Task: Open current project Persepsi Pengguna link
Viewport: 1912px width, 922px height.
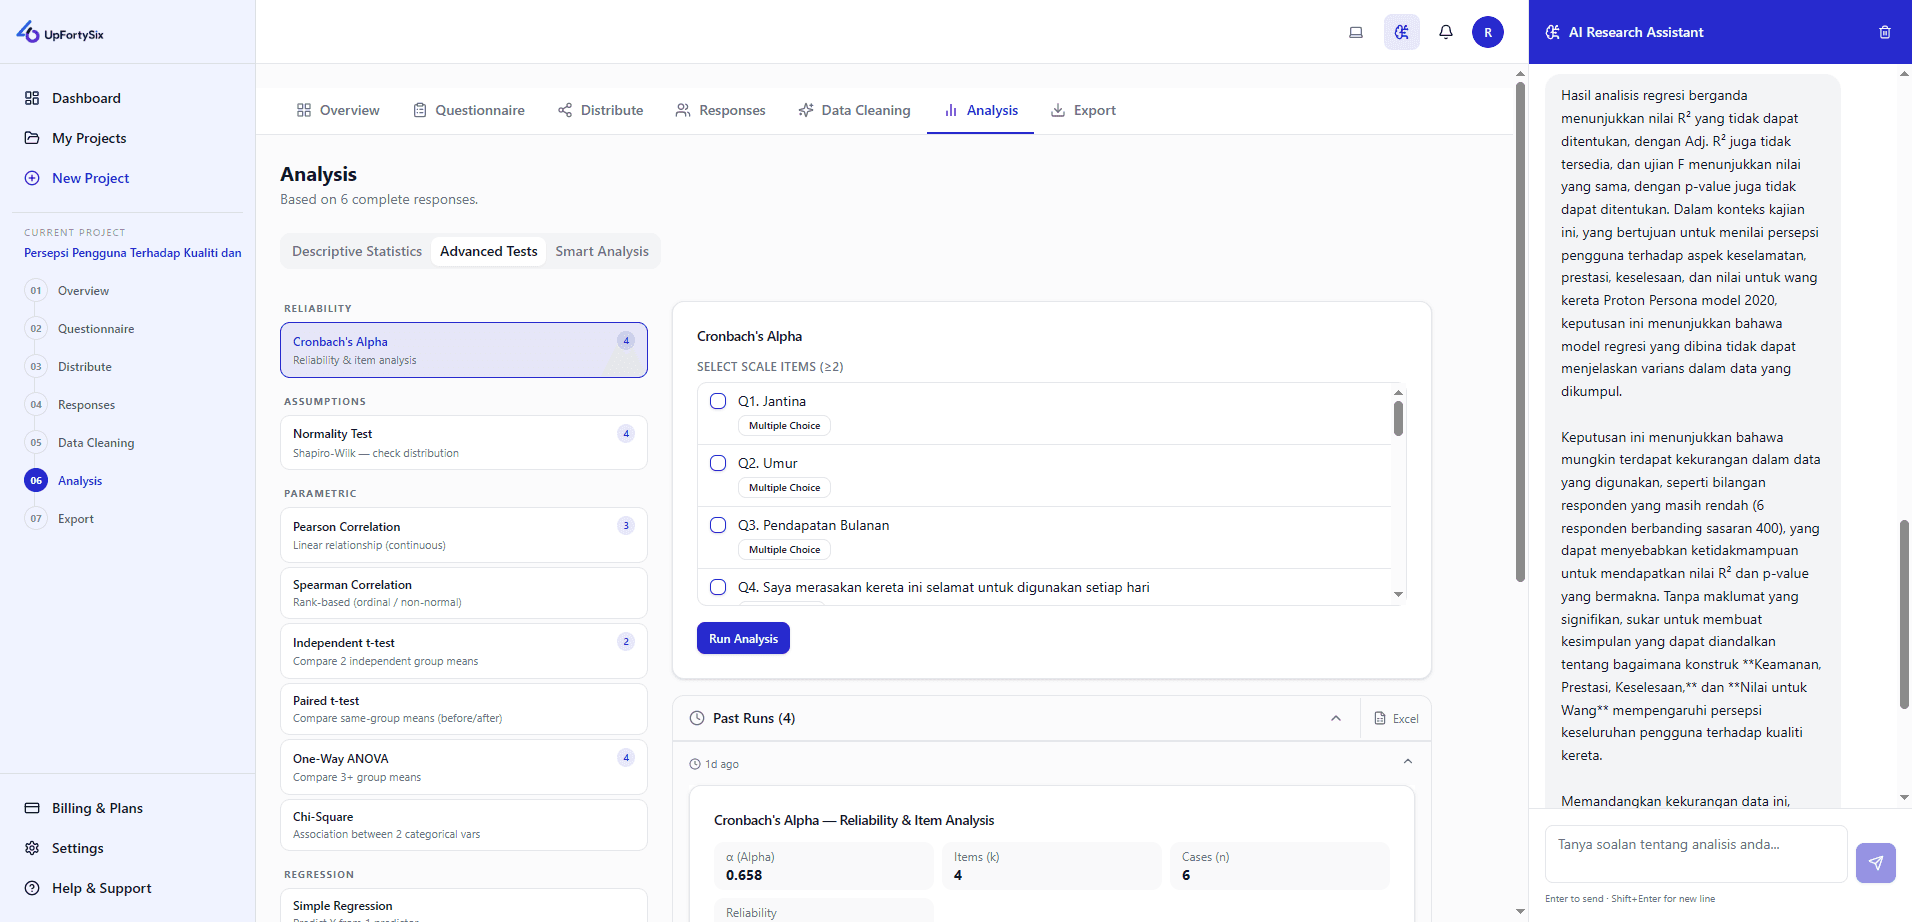Action: pyautogui.click(x=133, y=253)
